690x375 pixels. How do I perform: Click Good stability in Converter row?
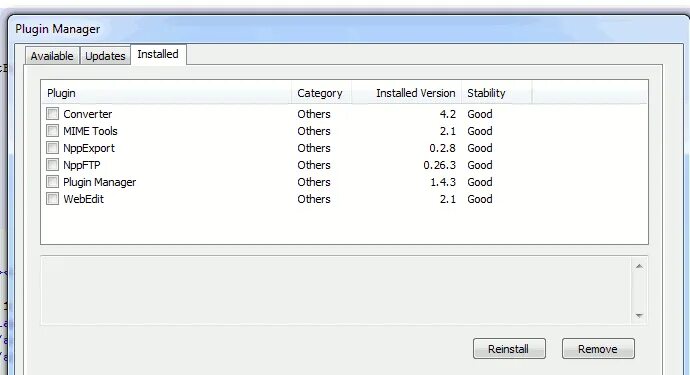(480, 114)
